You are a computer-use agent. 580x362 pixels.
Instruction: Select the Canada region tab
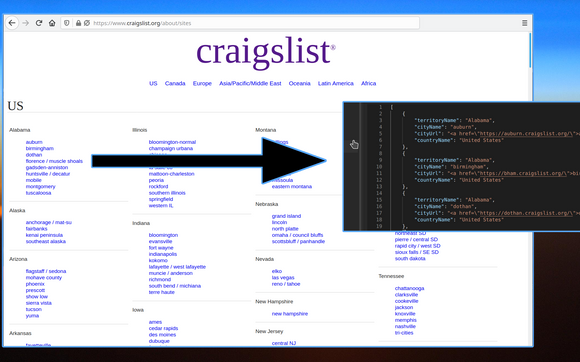pos(175,84)
